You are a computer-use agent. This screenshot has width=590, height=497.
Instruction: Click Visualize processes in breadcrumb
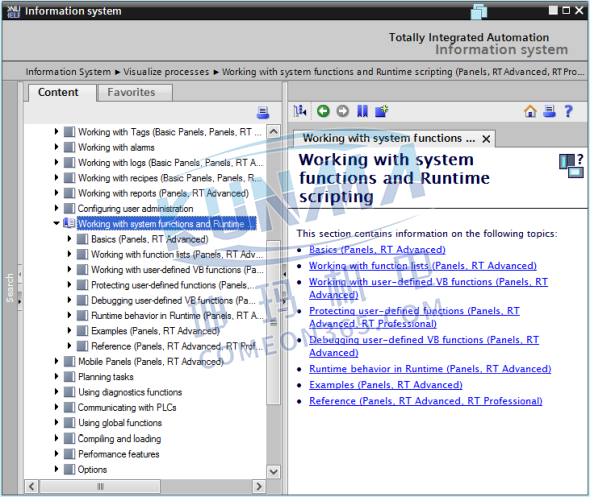pos(166,71)
